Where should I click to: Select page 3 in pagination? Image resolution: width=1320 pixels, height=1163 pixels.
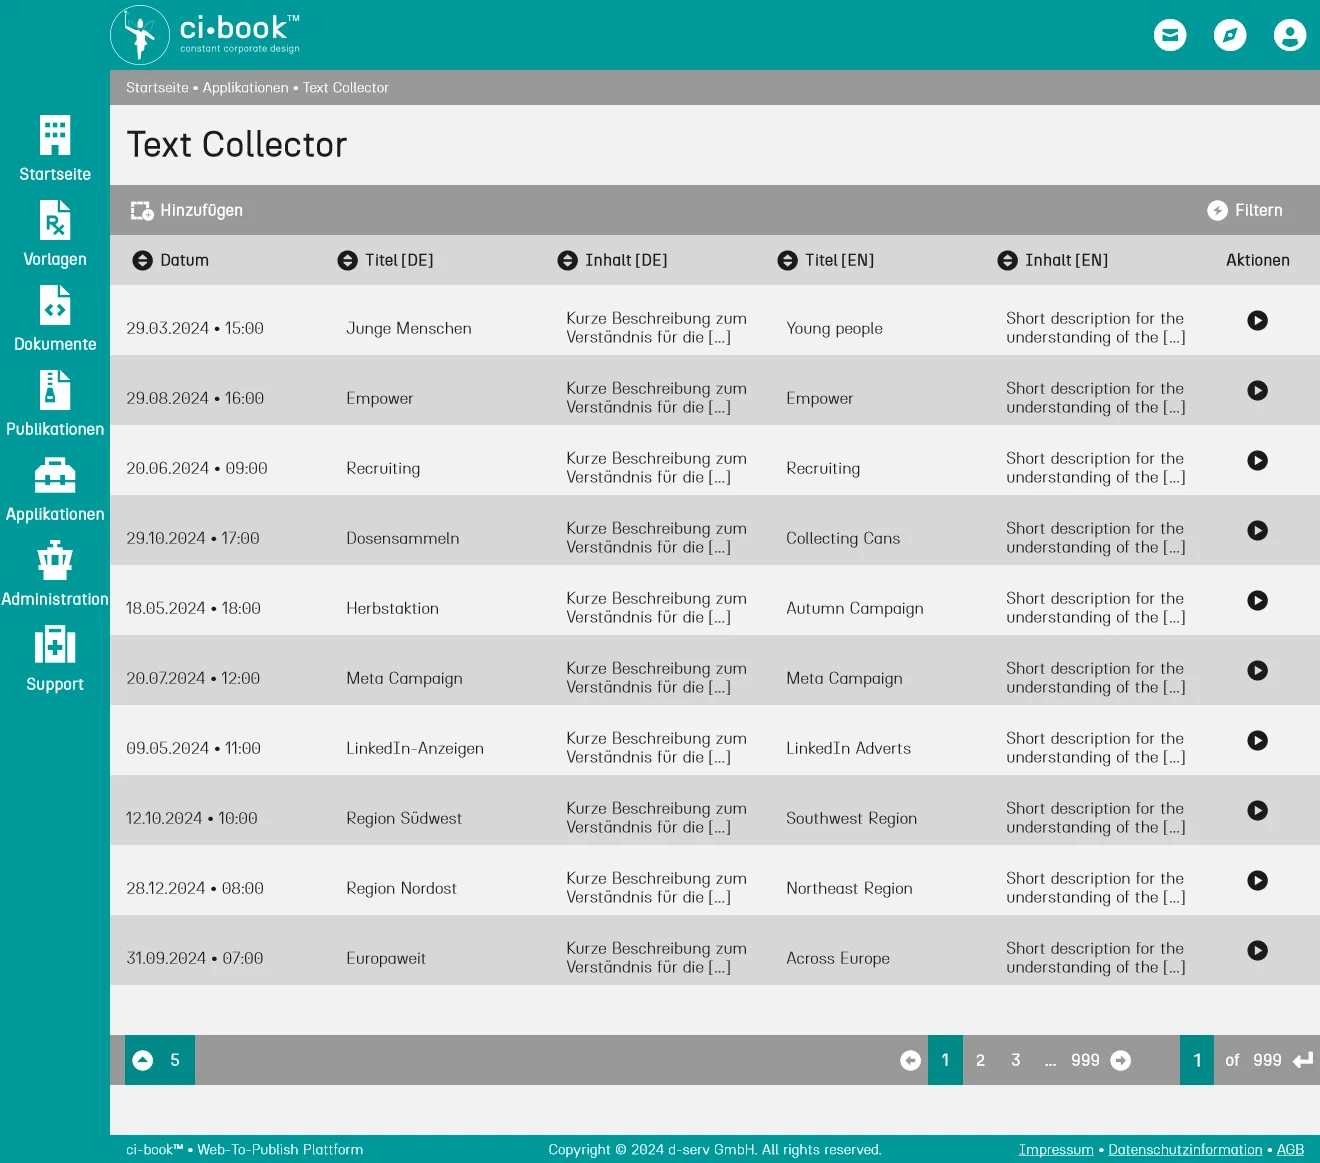coord(1016,1060)
